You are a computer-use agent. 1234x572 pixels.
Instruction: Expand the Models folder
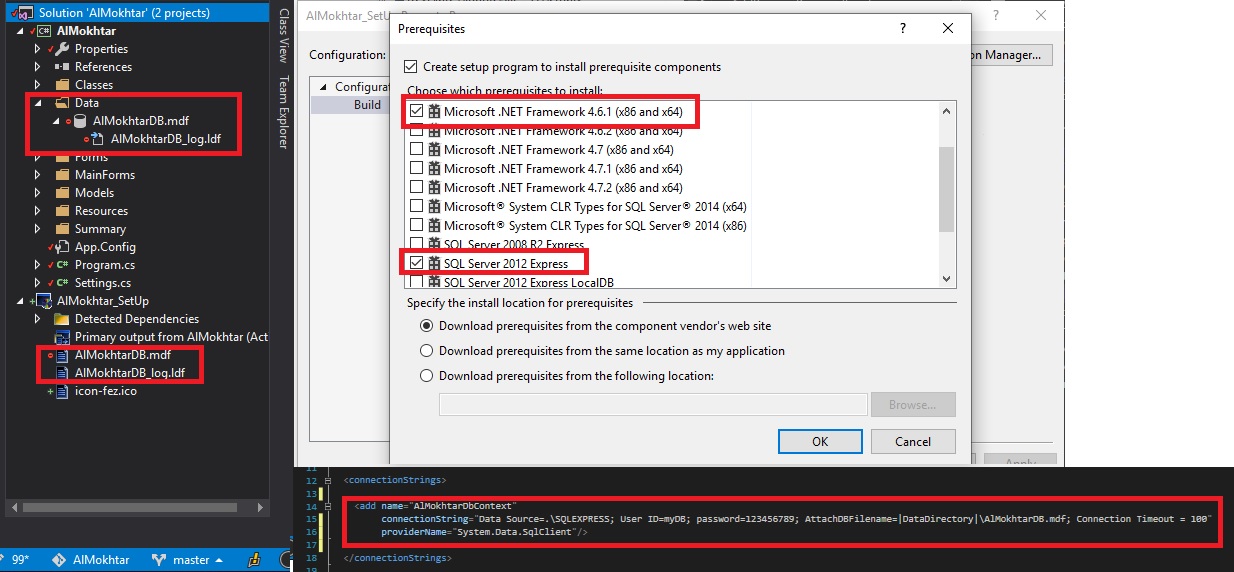[38, 193]
